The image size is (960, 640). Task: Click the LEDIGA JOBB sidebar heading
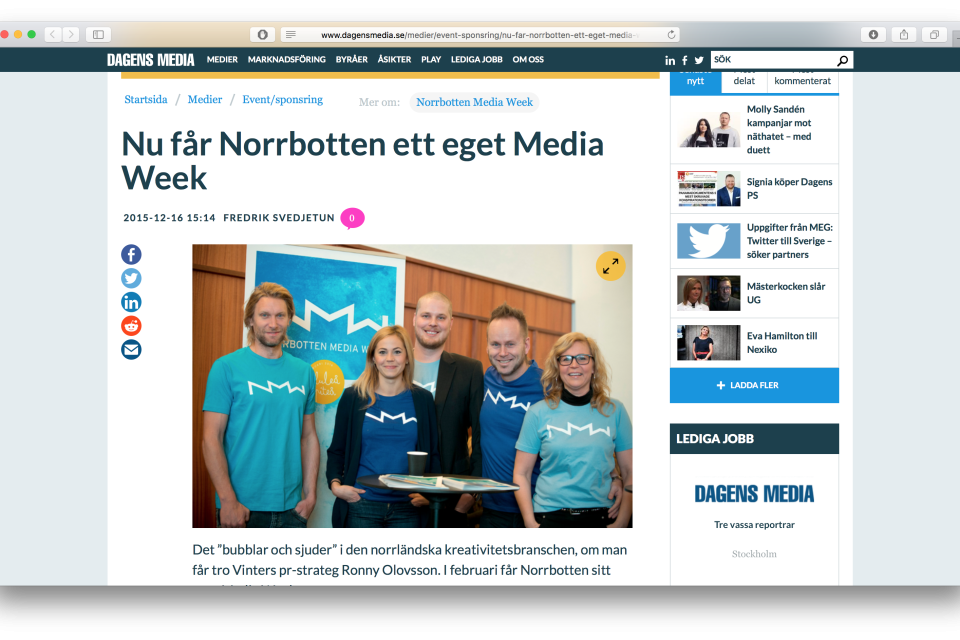(x=754, y=439)
